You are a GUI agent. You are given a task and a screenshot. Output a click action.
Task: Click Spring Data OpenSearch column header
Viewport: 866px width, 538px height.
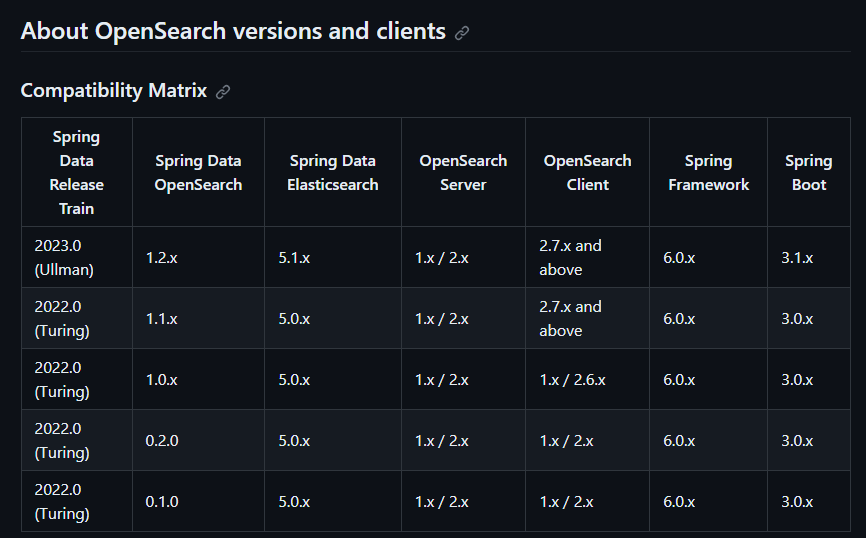tap(198, 172)
